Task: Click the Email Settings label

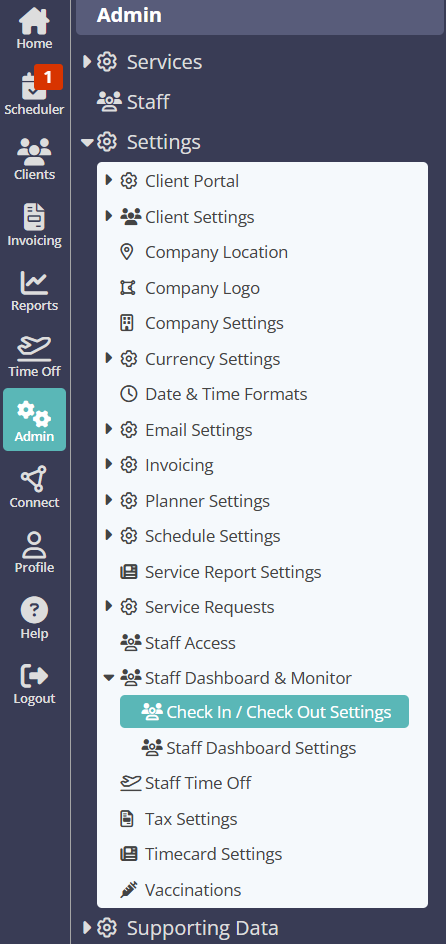Action: pyautogui.click(x=199, y=430)
